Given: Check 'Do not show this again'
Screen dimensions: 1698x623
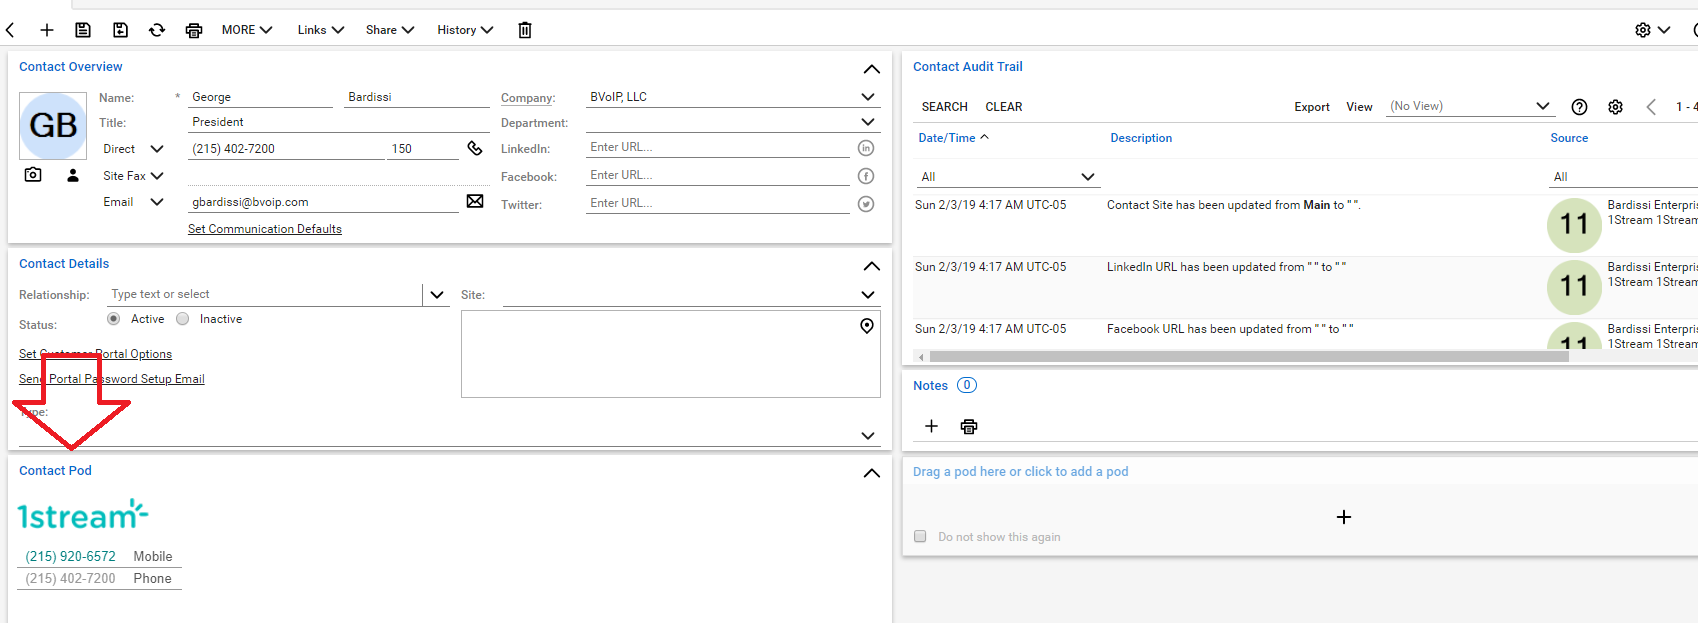Looking at the screenshot, I should (x=920, y=537).
